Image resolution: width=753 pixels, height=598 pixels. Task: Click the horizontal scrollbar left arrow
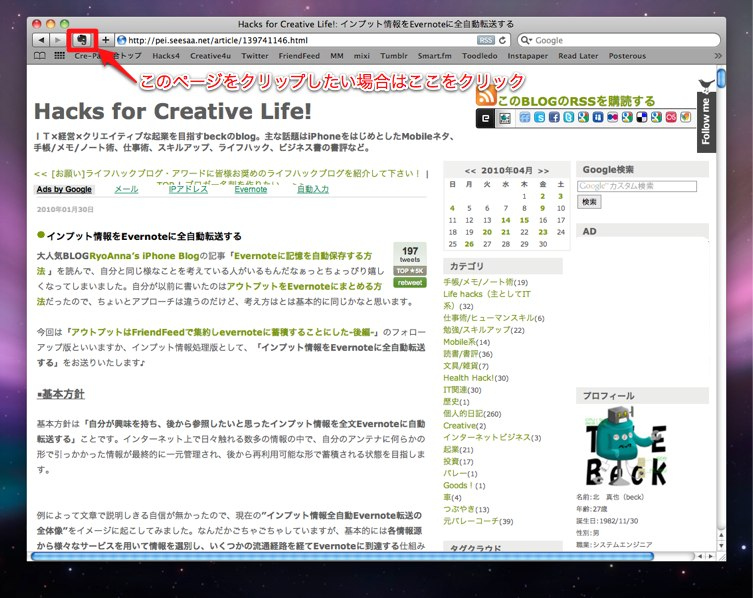point(700,556)
